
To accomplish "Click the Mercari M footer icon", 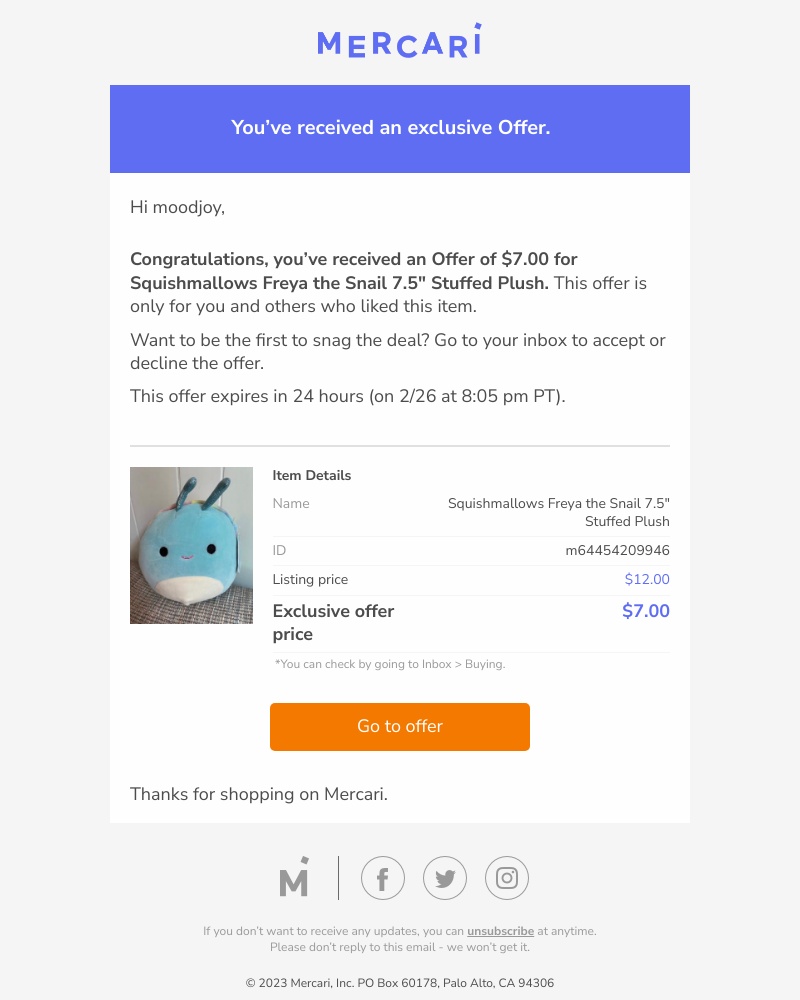I will click(x=293, y=878).
